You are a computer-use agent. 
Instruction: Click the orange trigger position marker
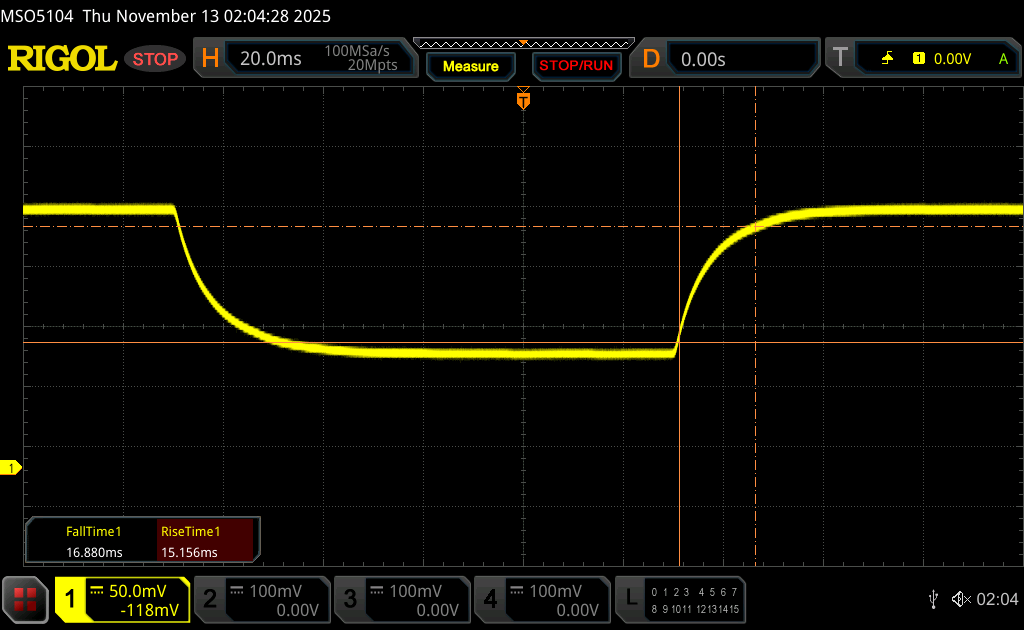coord(522,100)
